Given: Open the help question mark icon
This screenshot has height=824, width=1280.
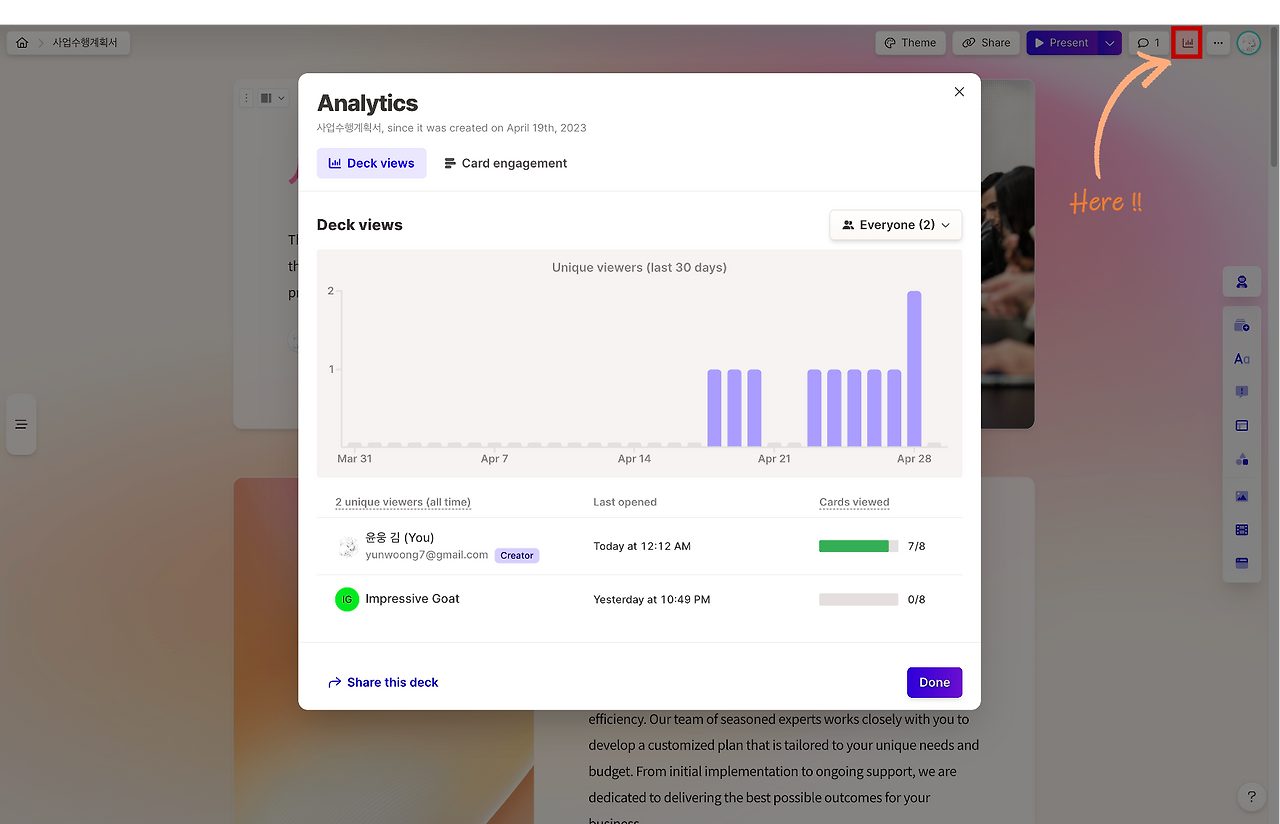Looking at the screenshot, I should (x=1251, y=797).
